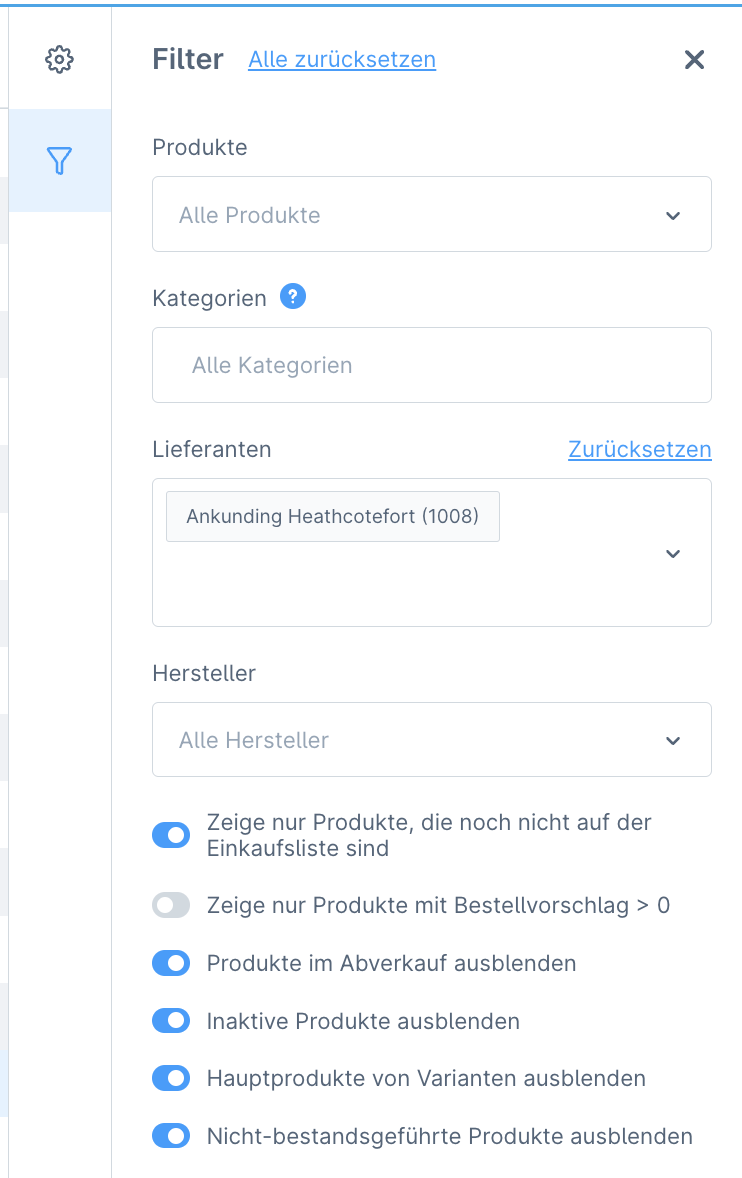This screenshot has height=1178, width=742.
Task: Click inside the Kategorien filter field
Action: [400, 365]
